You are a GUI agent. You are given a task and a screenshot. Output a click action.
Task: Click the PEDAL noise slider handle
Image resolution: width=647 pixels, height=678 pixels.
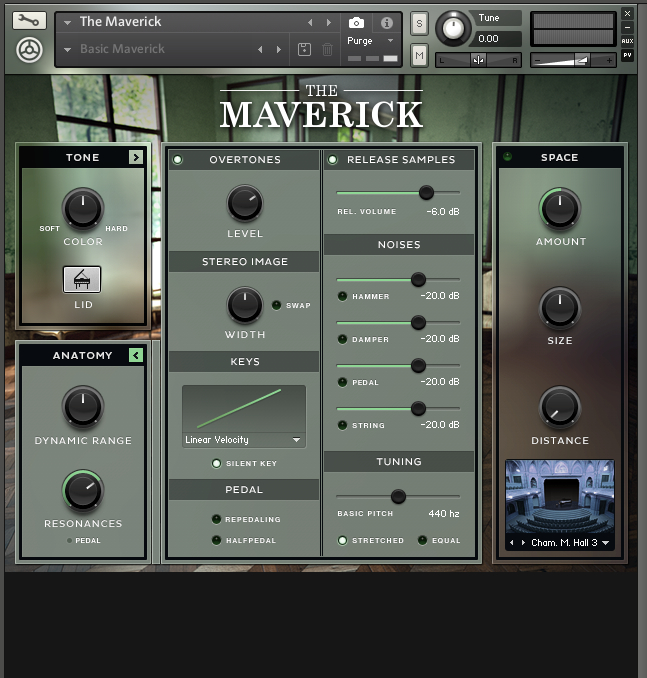click(418, 366)
